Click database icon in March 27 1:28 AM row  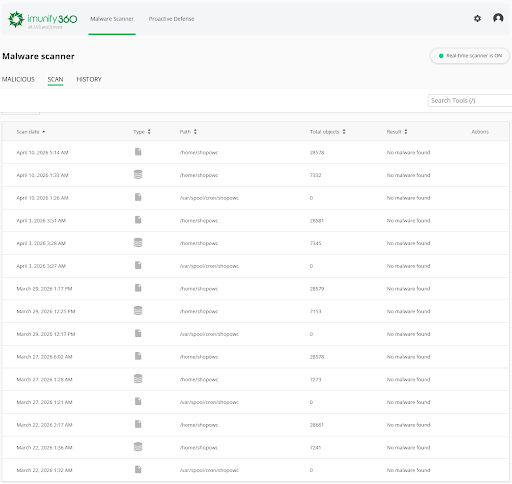click(x=138, y=379)
